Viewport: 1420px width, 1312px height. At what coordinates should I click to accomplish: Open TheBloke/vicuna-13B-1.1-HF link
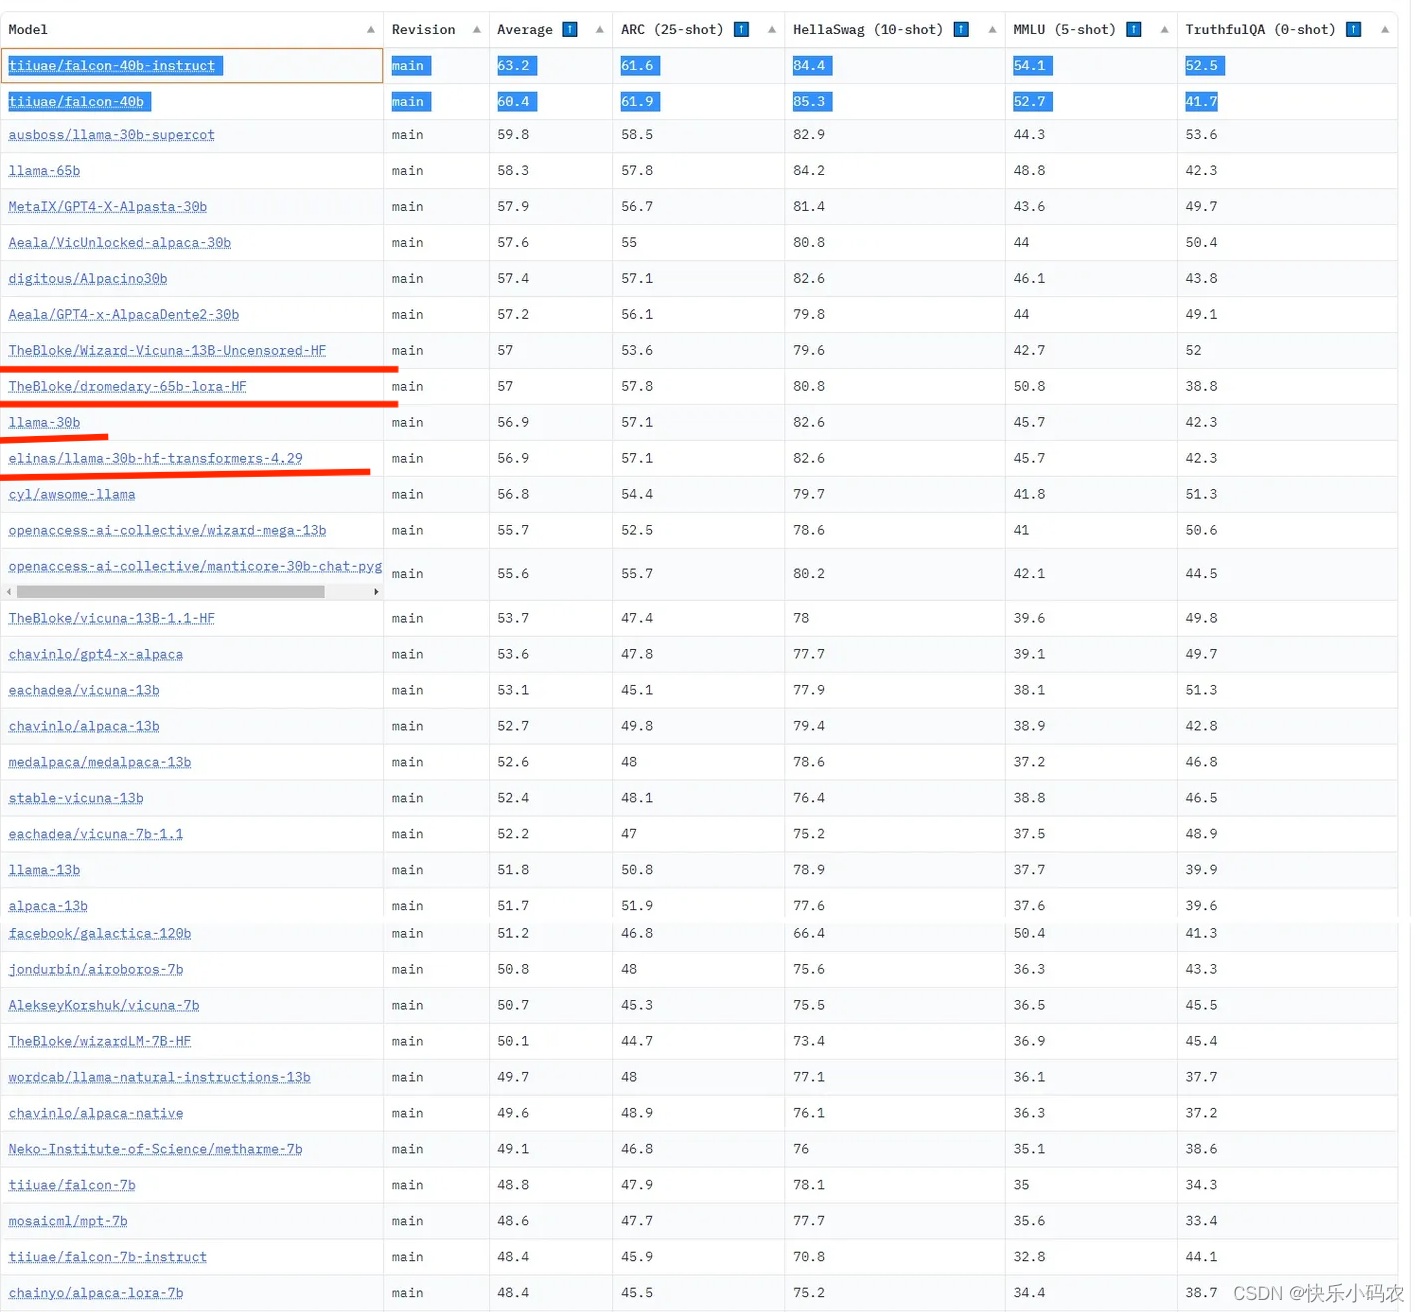tap(111, 619)
